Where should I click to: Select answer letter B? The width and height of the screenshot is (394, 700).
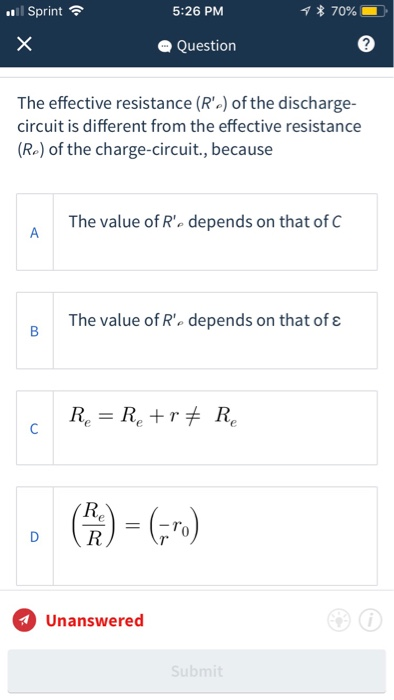pyautogui.click(x=34, y=331)
